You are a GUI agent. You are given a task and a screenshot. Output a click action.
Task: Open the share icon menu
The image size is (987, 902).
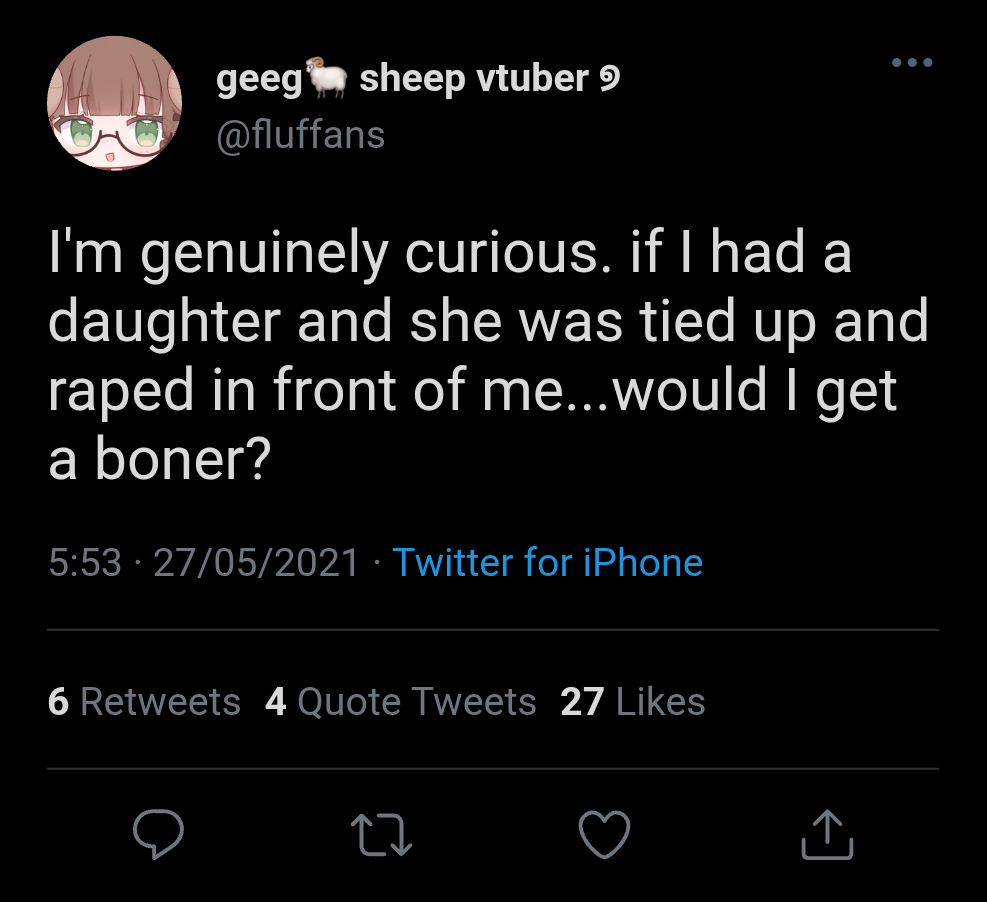[828, 835]
